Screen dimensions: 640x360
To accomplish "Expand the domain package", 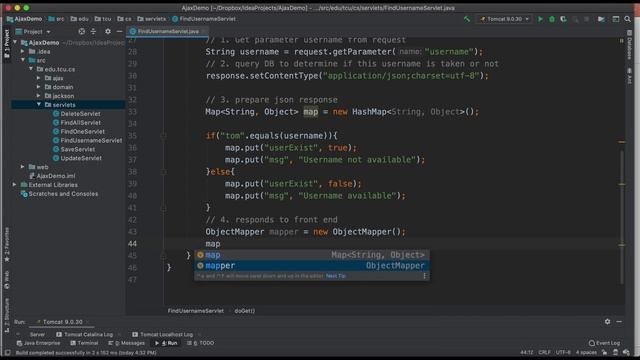I will pos(39,87).
